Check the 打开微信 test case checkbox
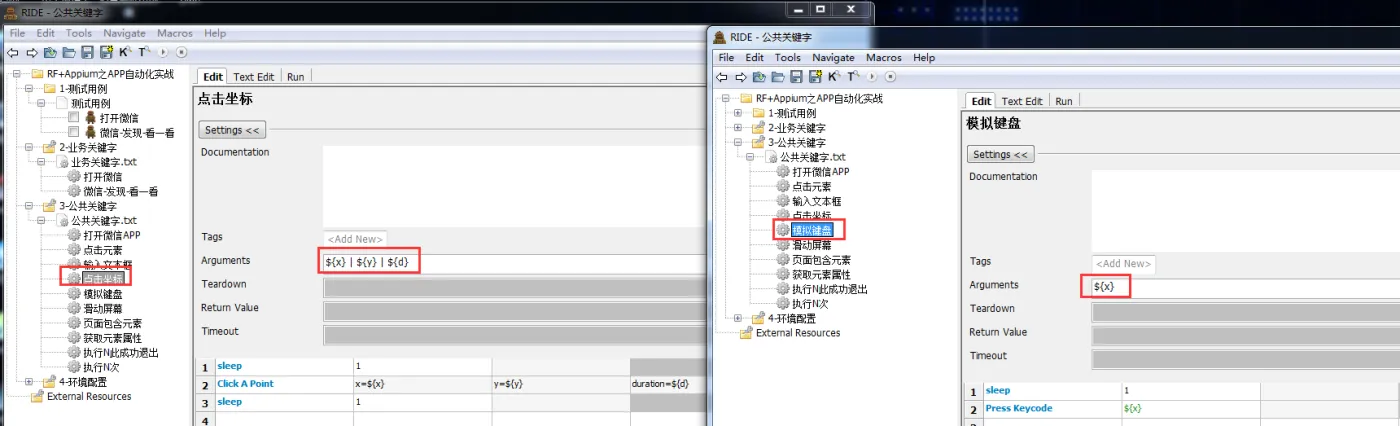Screen dimensions: 1400x426 [73, 117]
